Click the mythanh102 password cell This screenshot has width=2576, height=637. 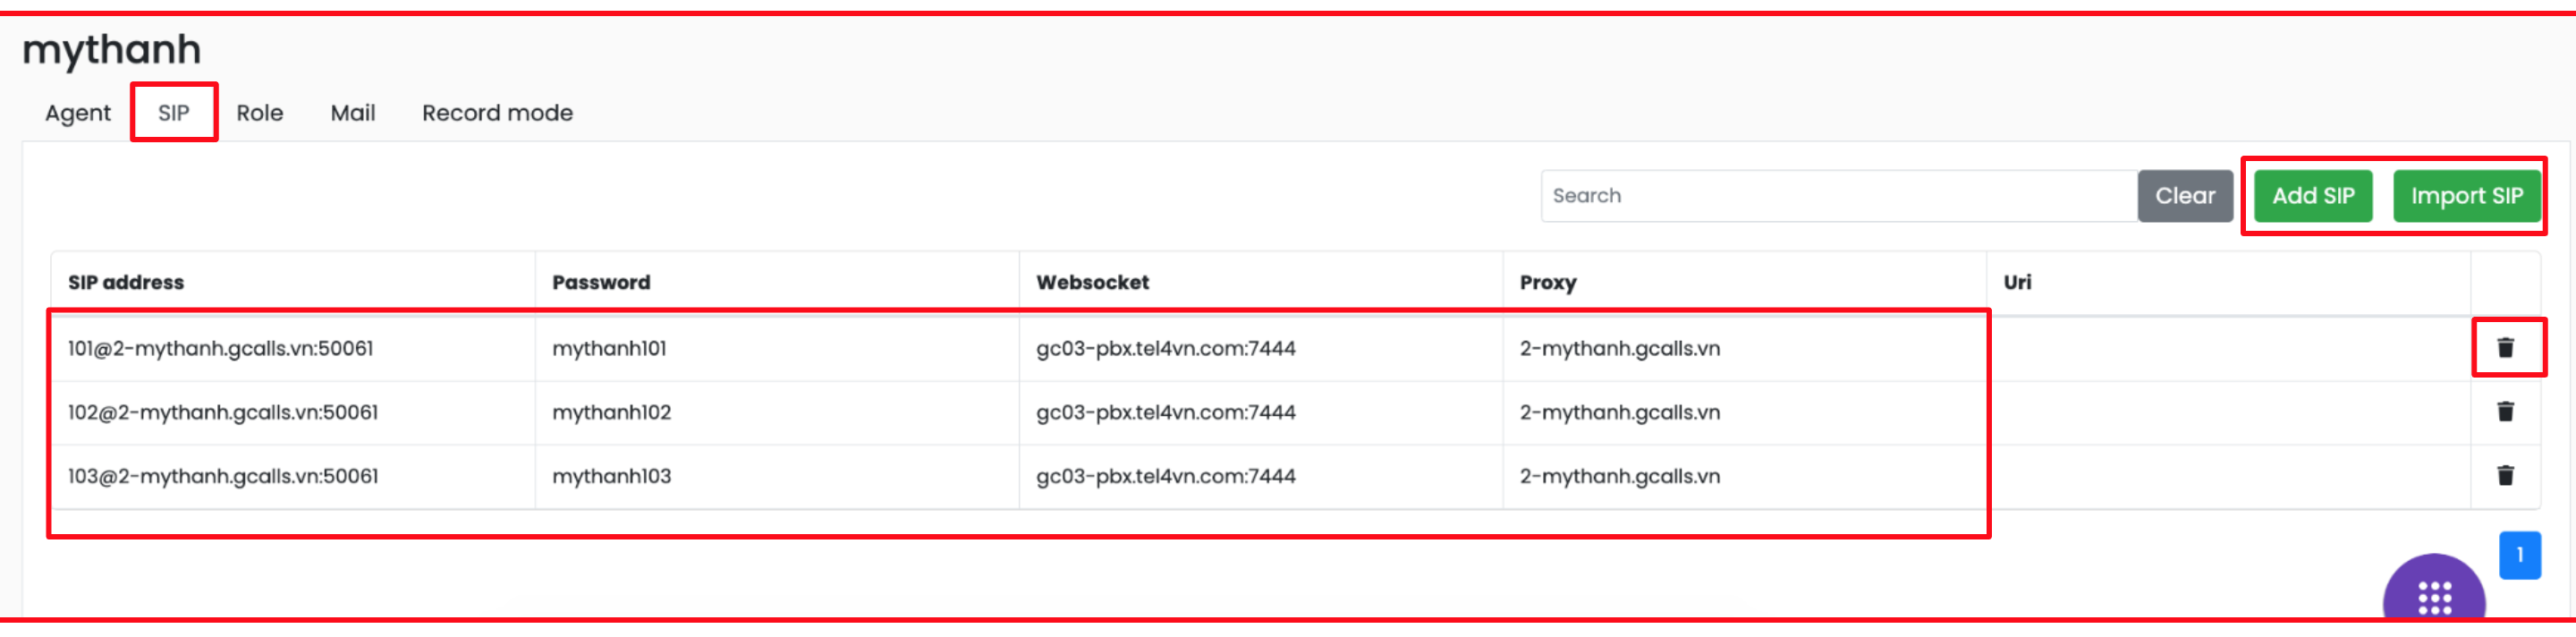[611, 413]
